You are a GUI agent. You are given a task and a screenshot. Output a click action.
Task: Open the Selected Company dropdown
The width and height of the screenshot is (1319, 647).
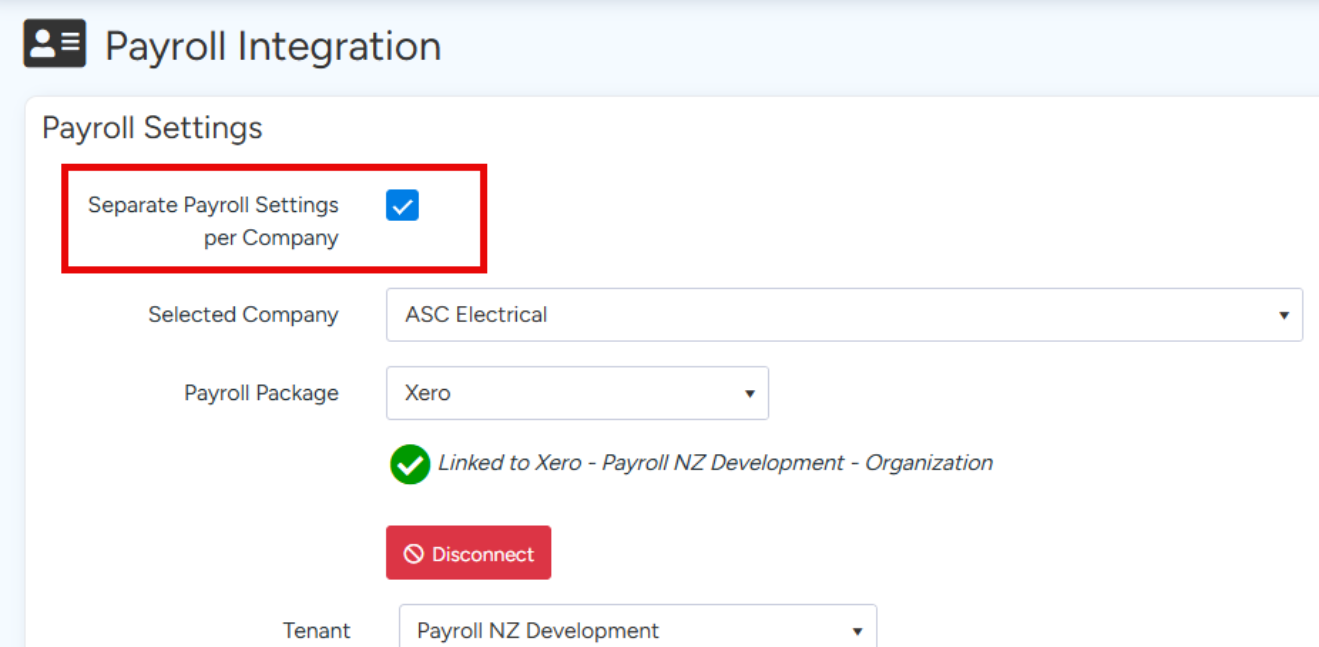click(x=843, y=315)
